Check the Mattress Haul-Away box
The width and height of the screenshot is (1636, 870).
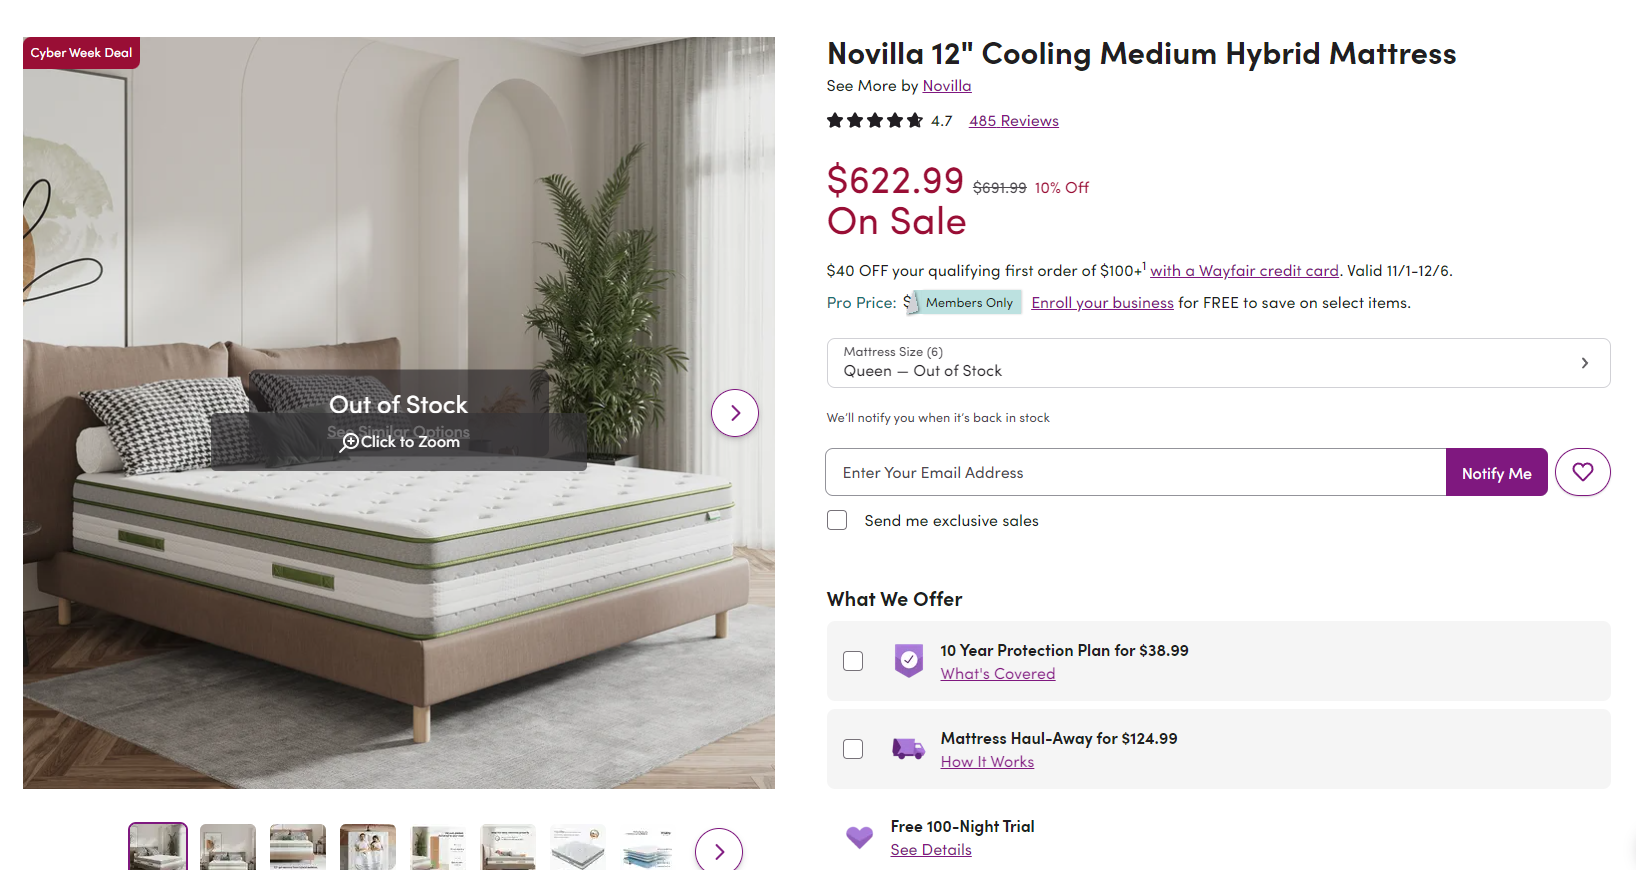point(853,749)
